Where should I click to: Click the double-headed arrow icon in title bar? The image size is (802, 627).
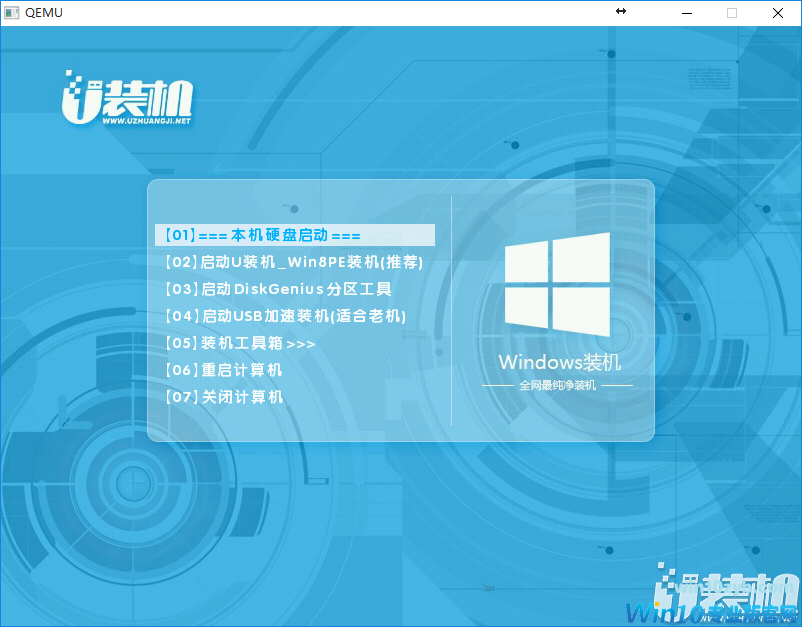(620, 12)
